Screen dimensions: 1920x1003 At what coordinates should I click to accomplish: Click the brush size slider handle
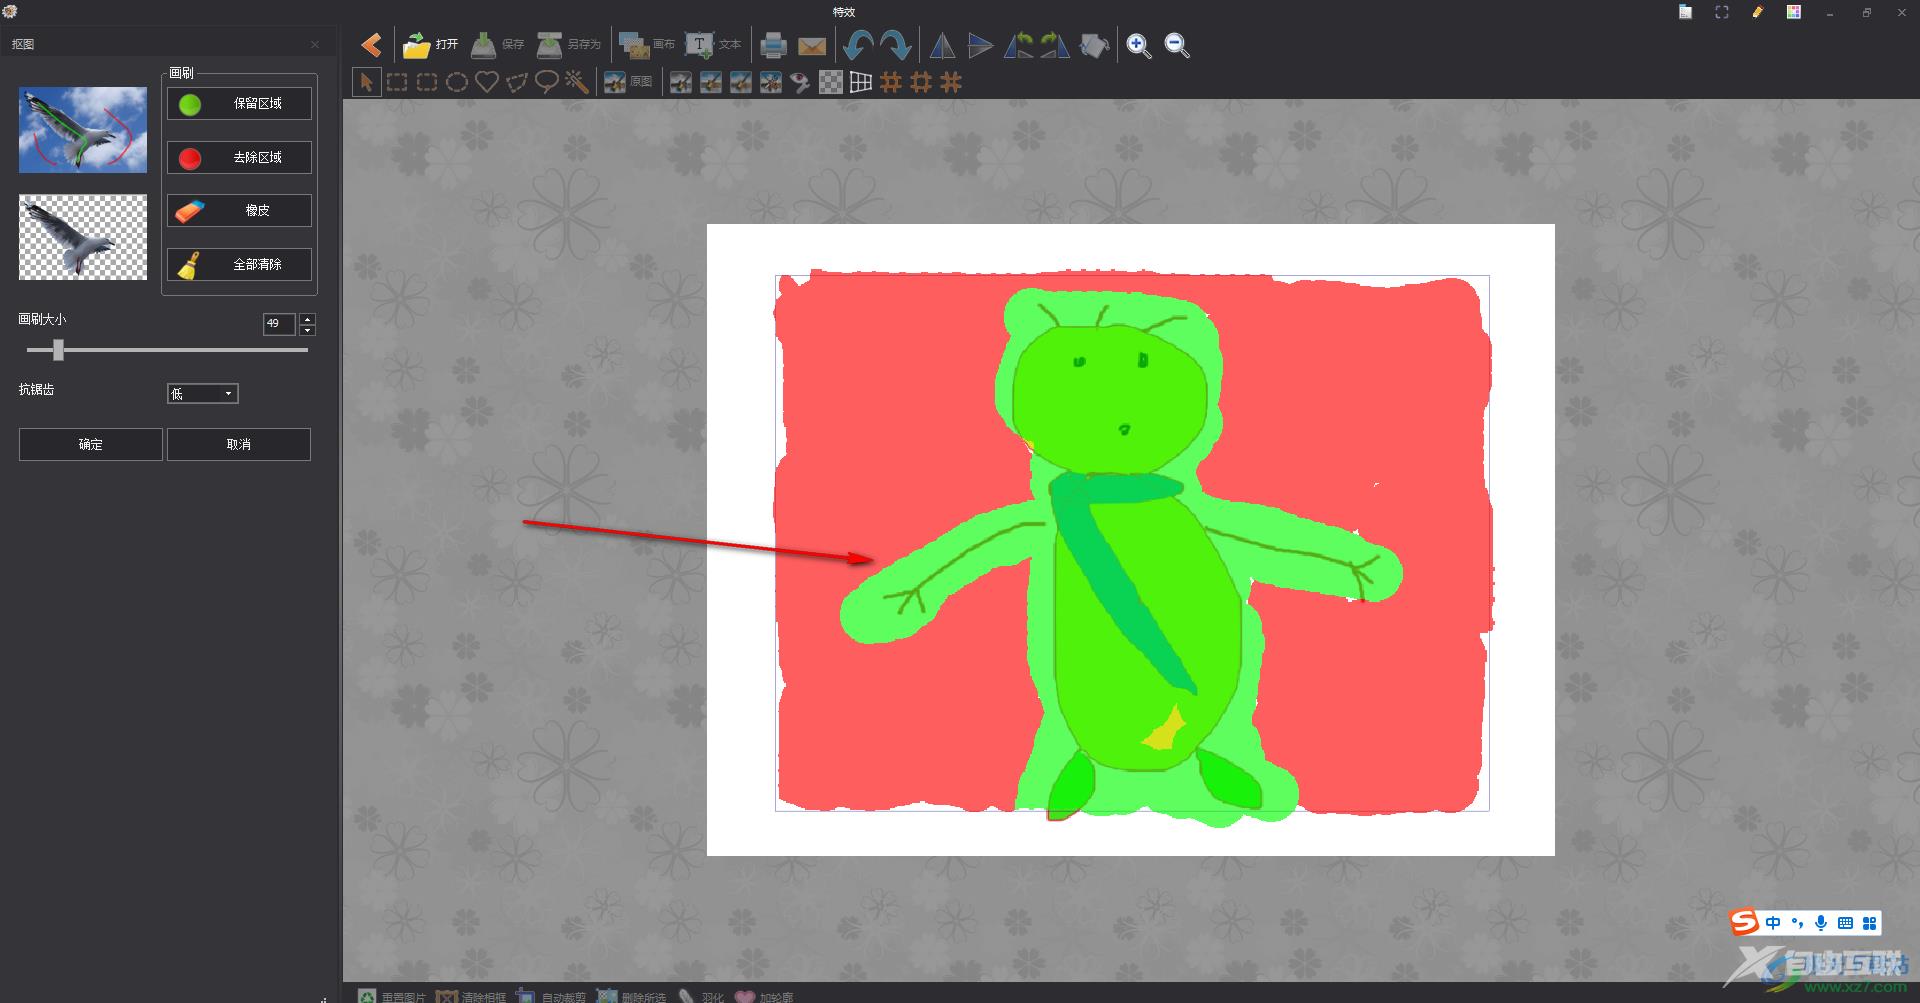(58, 350)
